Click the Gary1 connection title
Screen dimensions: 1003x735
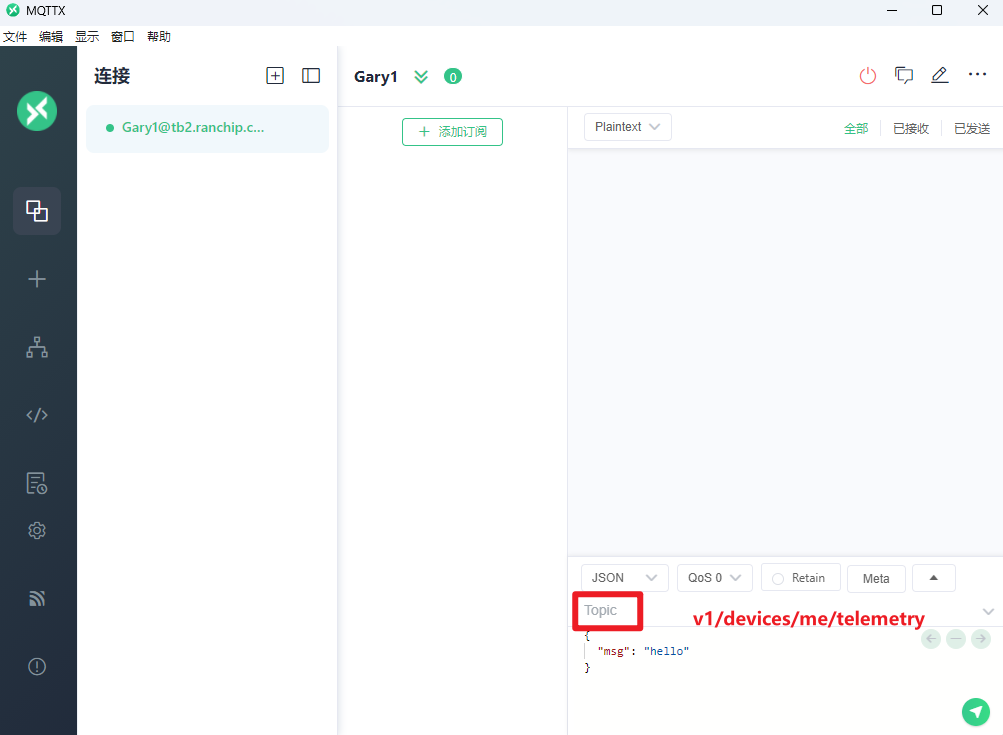point(376,77)
